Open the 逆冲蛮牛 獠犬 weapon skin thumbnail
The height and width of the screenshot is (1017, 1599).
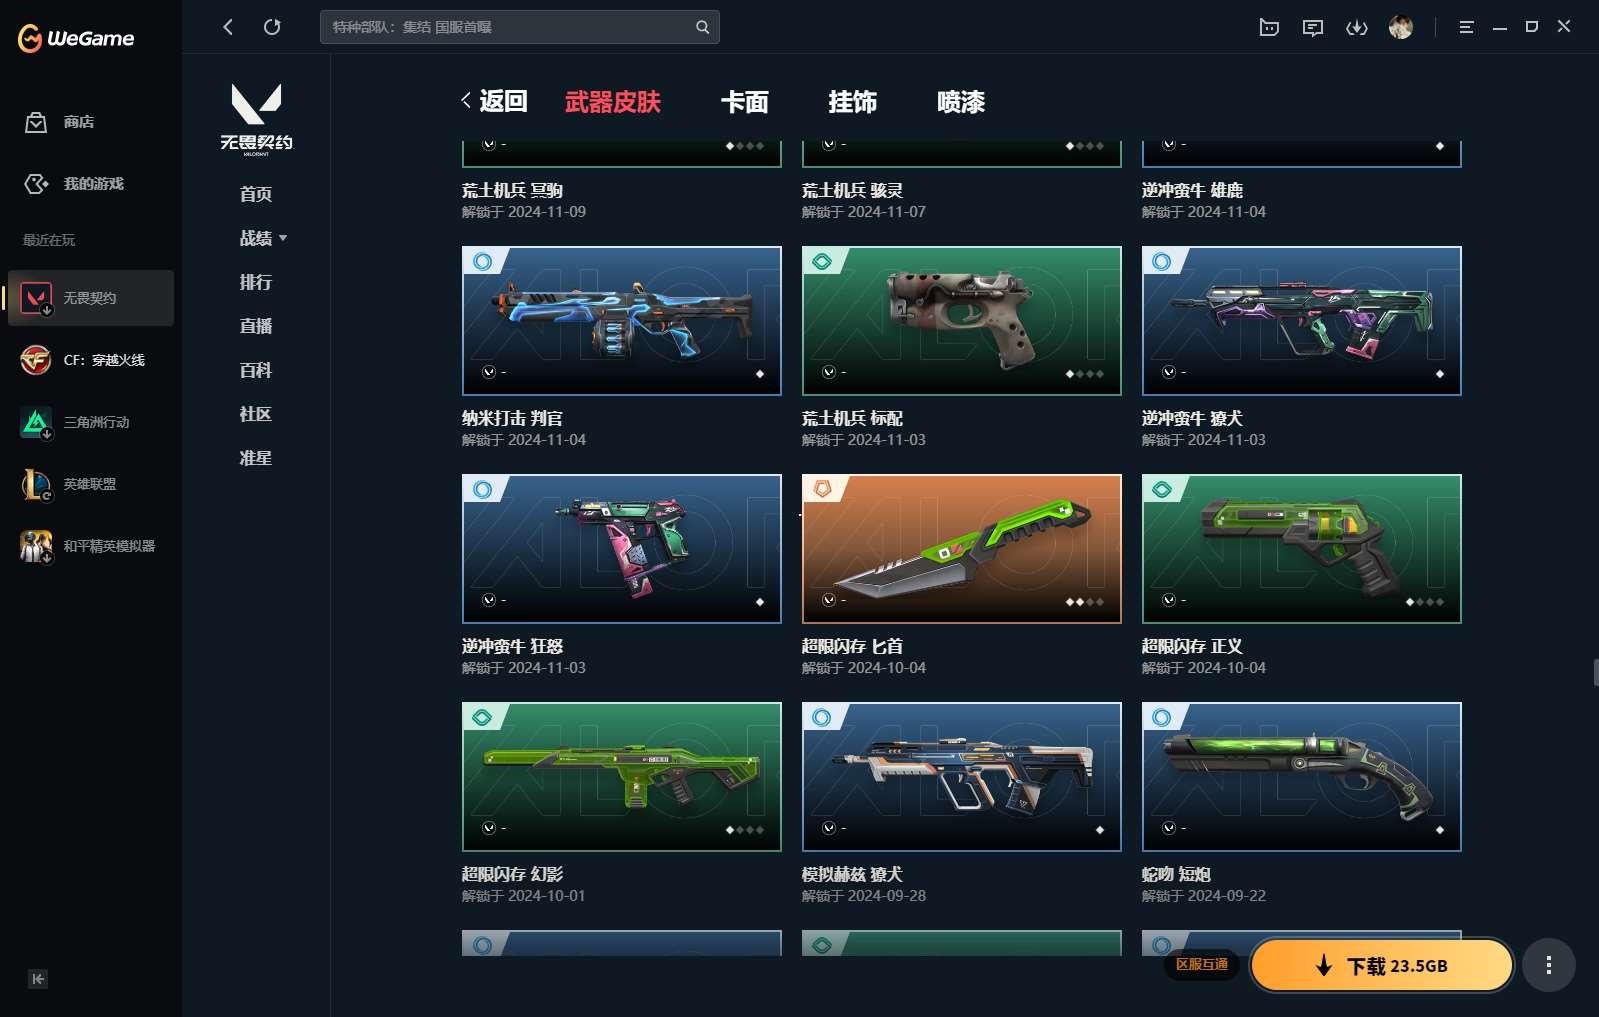click(x=1301, y=321)
